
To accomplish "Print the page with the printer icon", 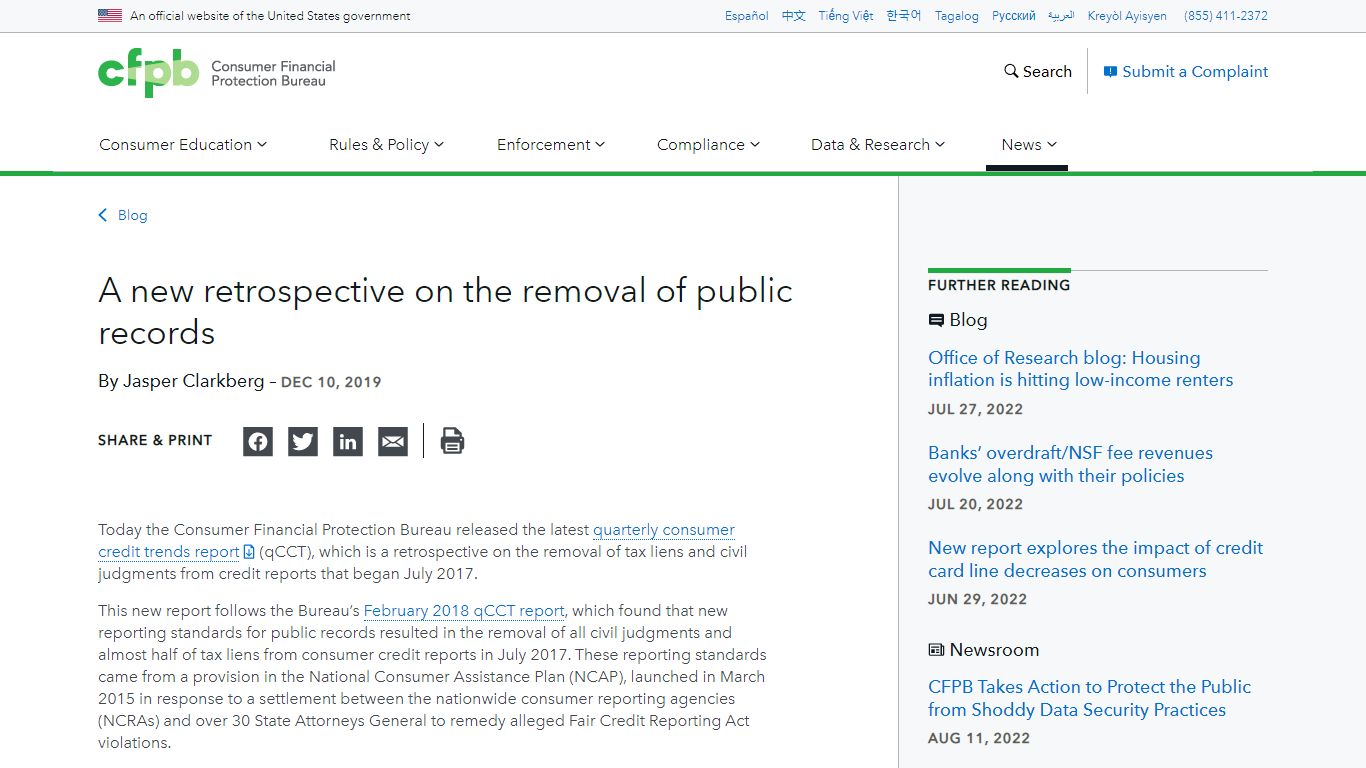I will 452,441.
